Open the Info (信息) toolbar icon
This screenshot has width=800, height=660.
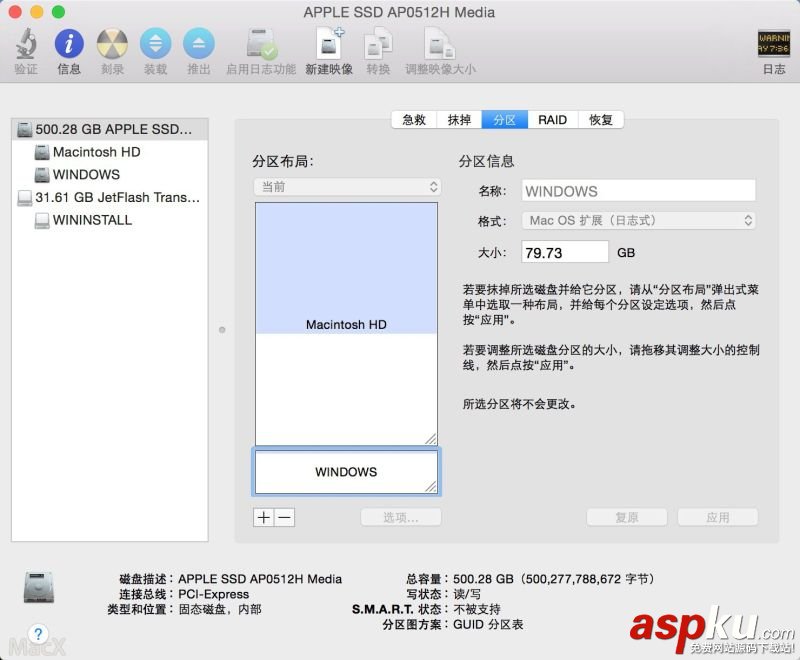point(69,44)
